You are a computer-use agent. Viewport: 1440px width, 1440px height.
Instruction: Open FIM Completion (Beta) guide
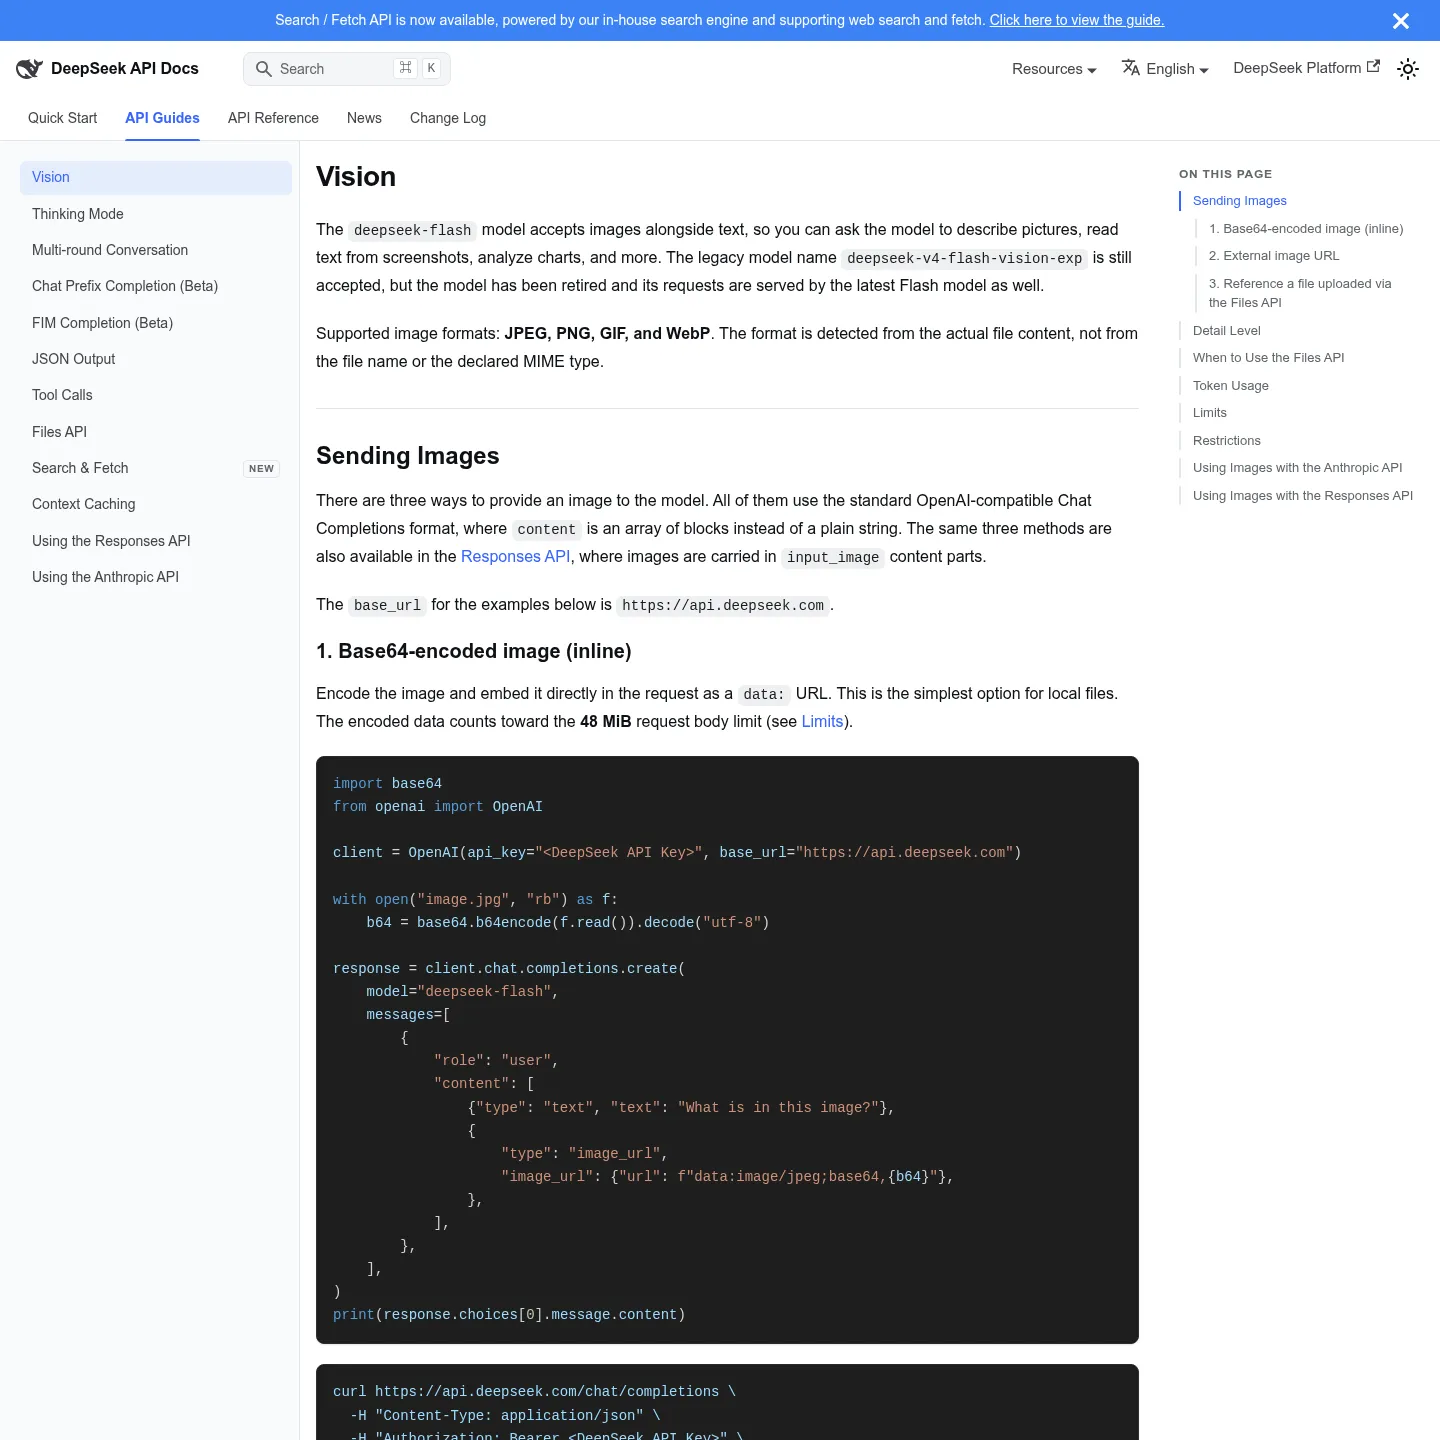point(156,323)
